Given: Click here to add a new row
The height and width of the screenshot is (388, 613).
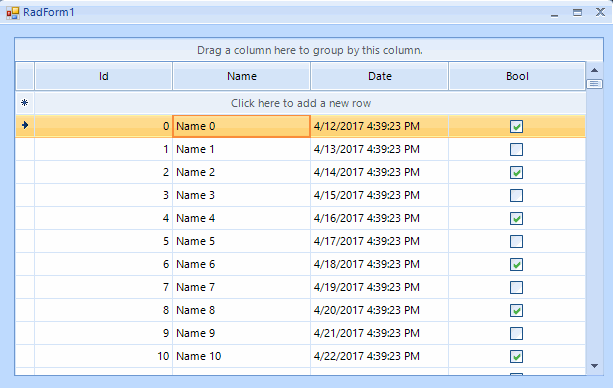Looking at the screenshot, I should pos(301,103).
